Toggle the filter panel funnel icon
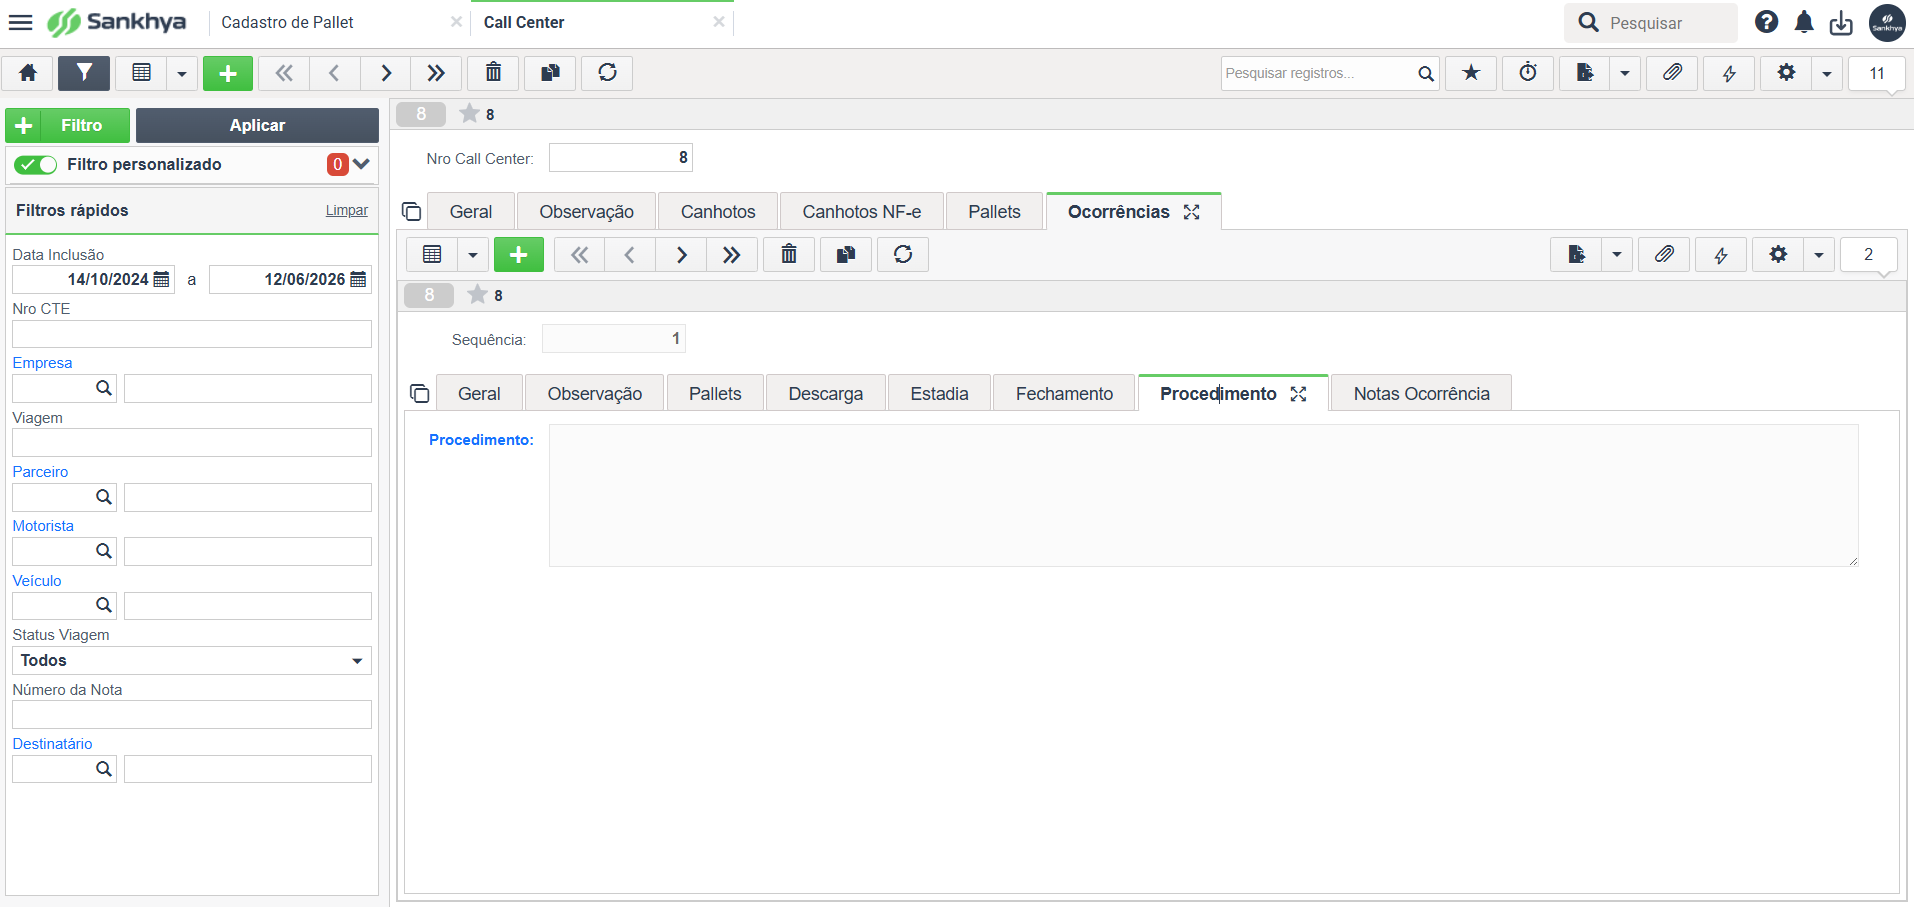The image size is (1914, 907). click(x=84, y=73)
